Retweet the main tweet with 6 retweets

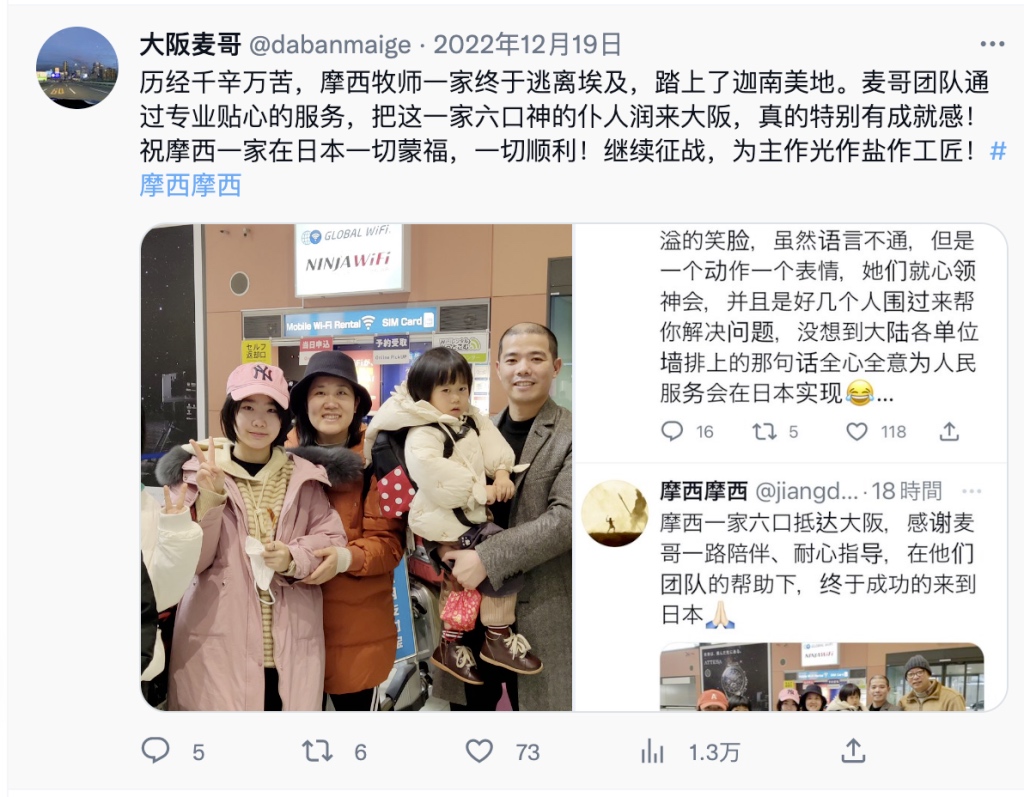coord(317,751)
